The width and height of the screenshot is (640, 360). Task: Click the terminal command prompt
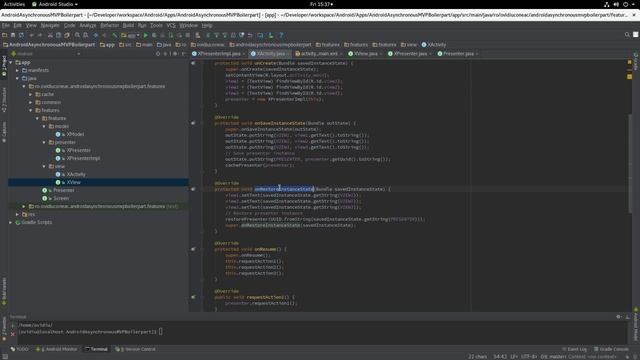click(x=90, y=332)
